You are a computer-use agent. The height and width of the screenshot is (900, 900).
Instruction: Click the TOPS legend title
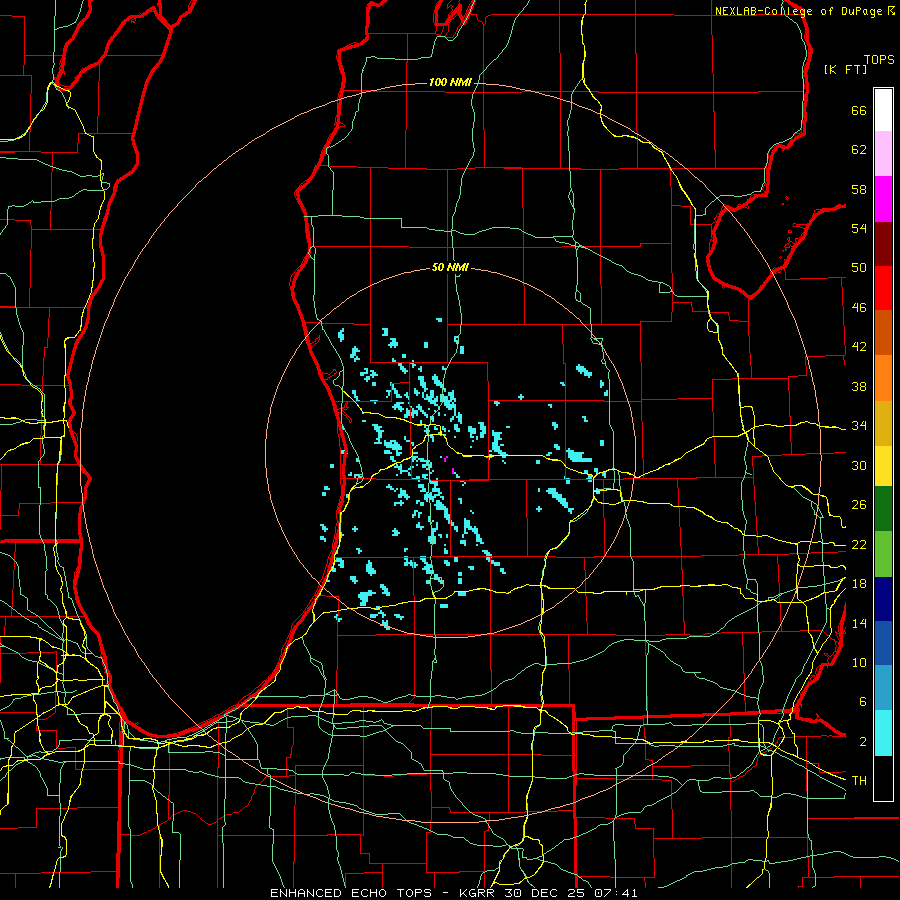(x=879, y=60)
